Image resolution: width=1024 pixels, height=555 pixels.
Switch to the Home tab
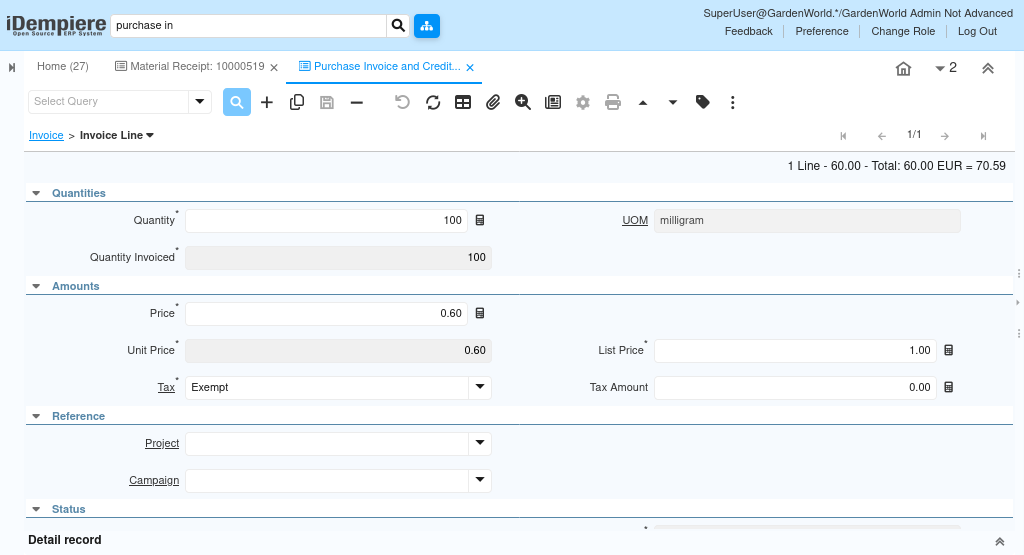pos(63,67)
